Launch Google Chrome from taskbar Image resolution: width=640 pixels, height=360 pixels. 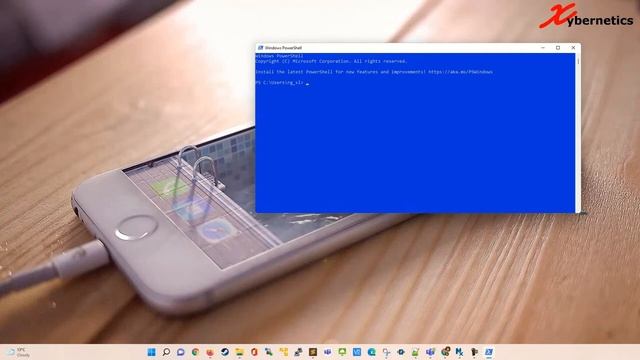pyautogui.click(x=196, y=352)
